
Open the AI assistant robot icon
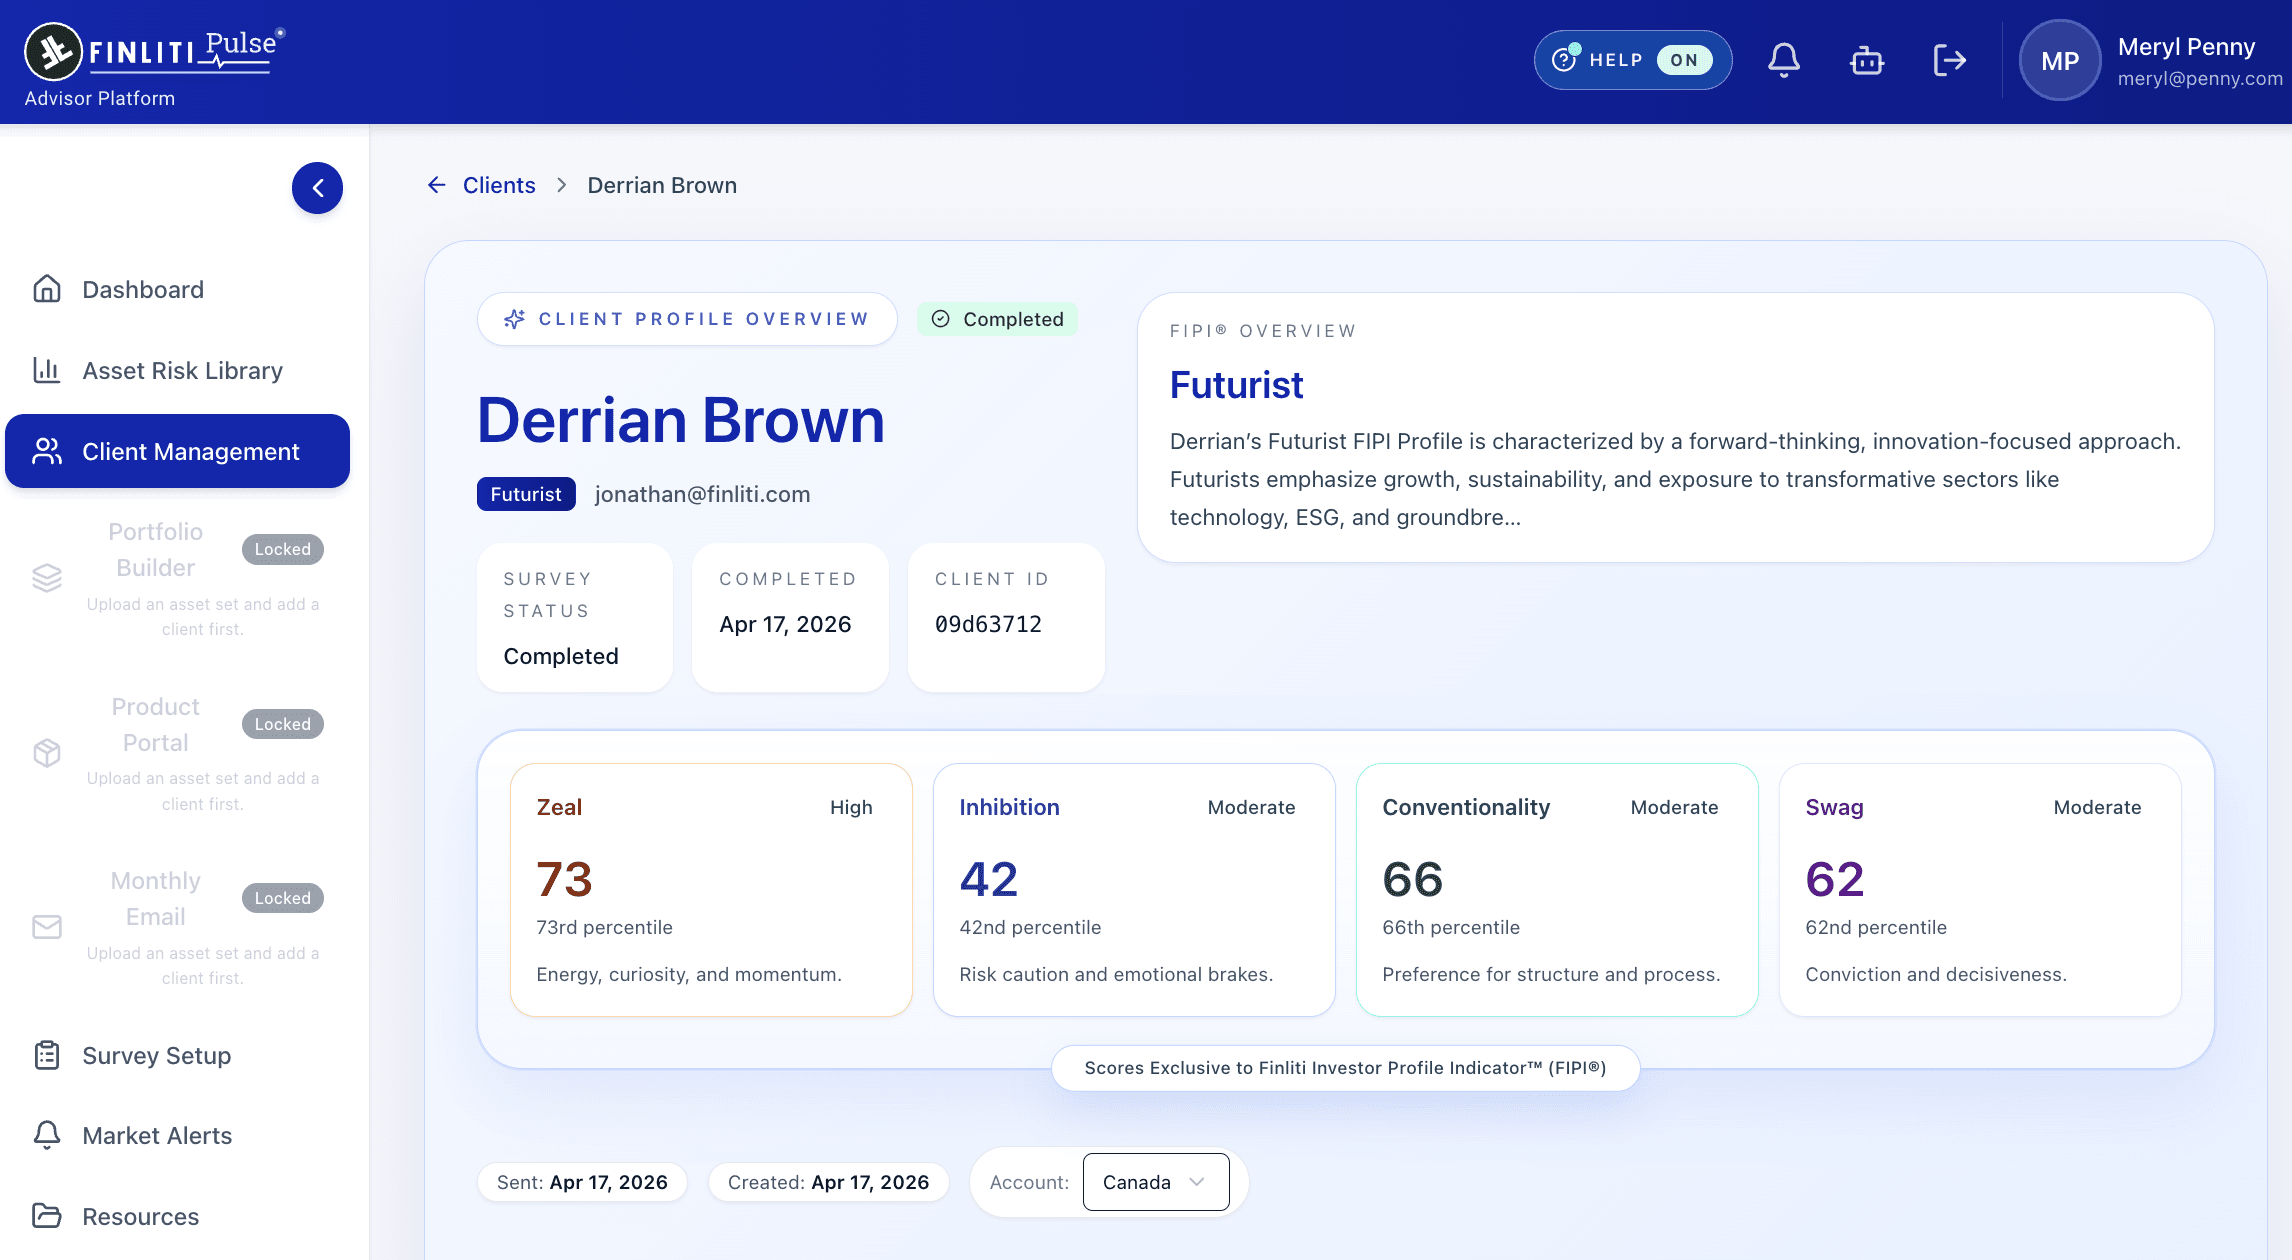click(1866, 60)
